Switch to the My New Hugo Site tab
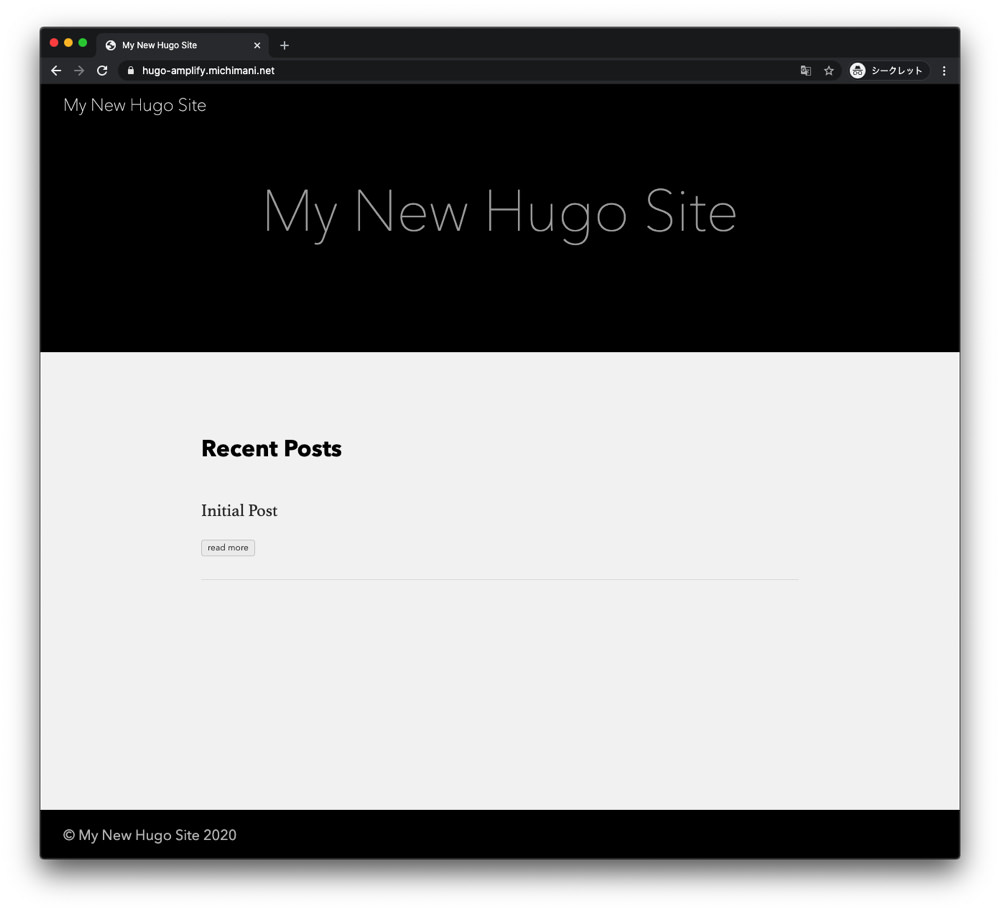 coord(180,44)
